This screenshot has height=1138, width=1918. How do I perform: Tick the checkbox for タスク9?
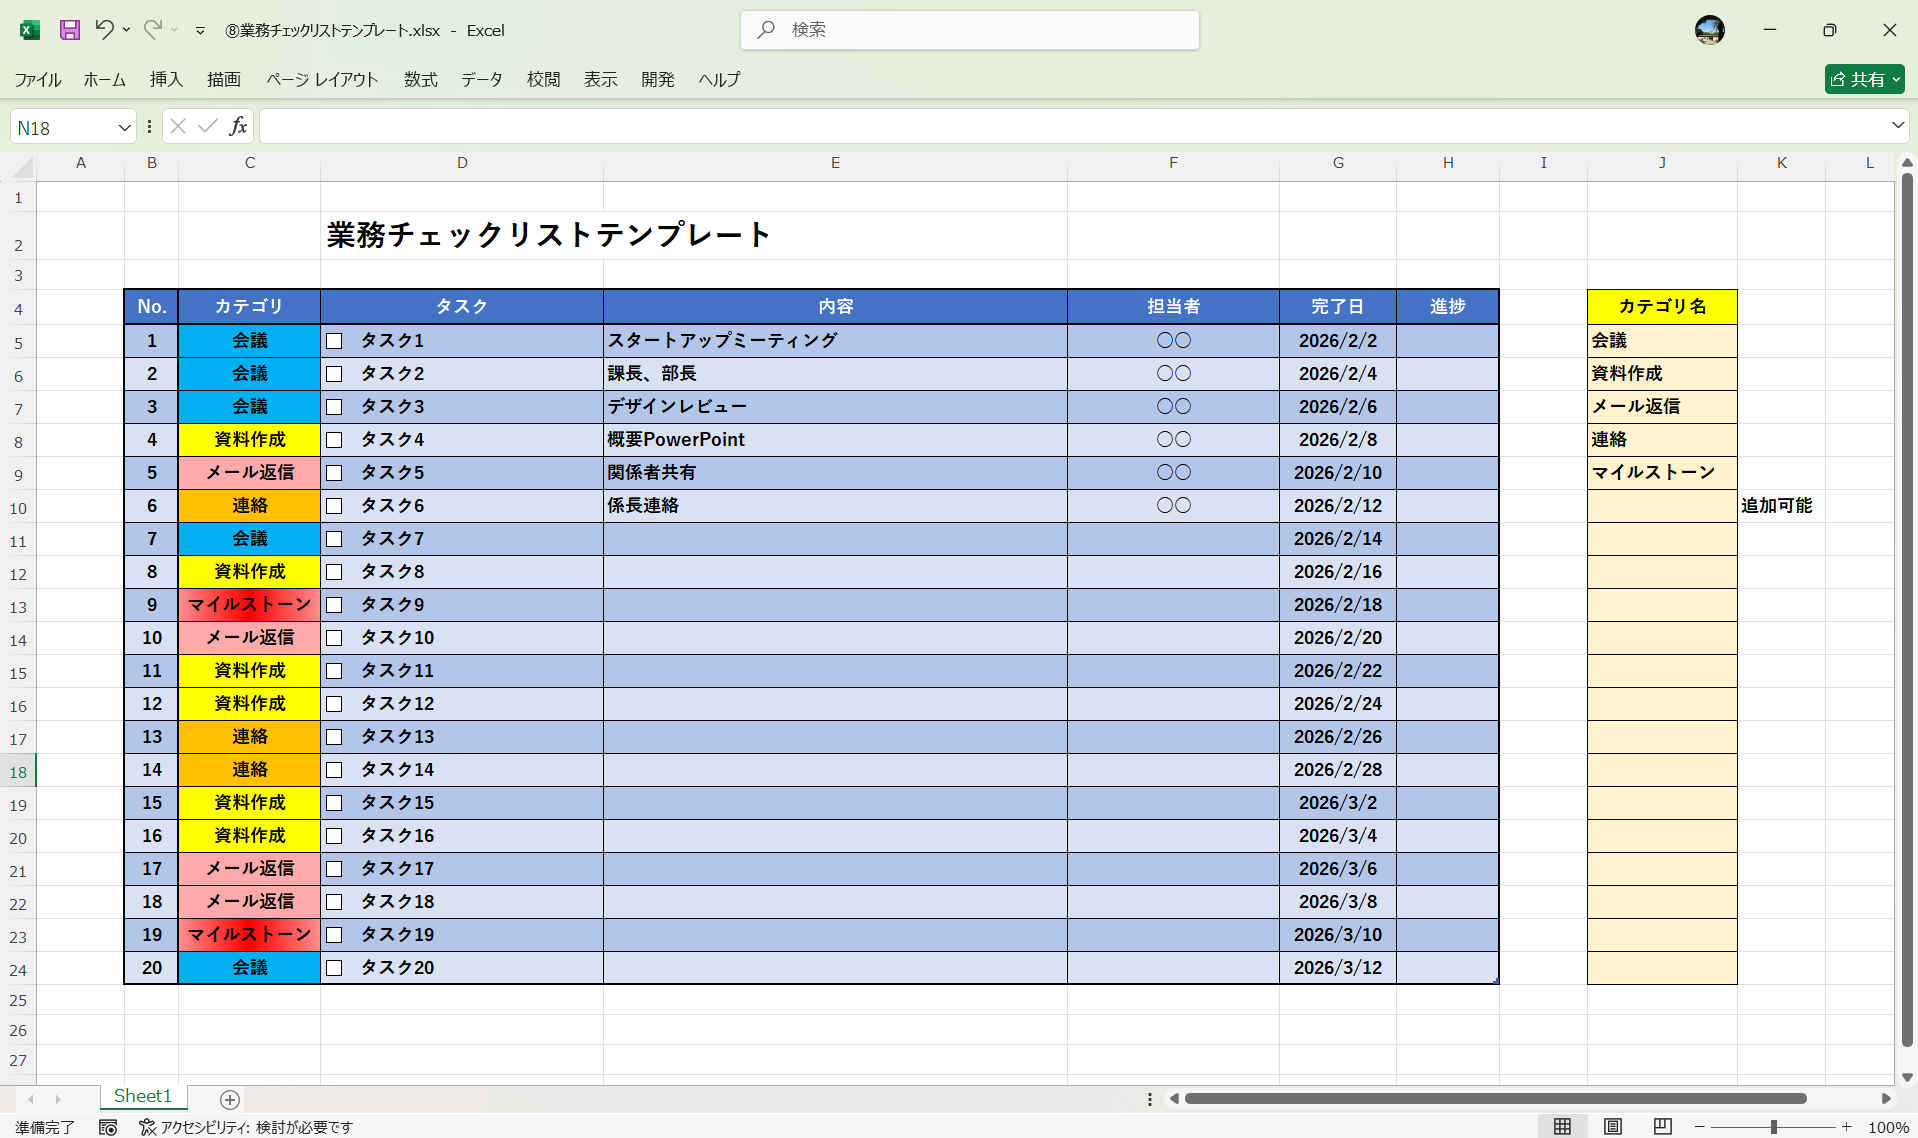335,604
